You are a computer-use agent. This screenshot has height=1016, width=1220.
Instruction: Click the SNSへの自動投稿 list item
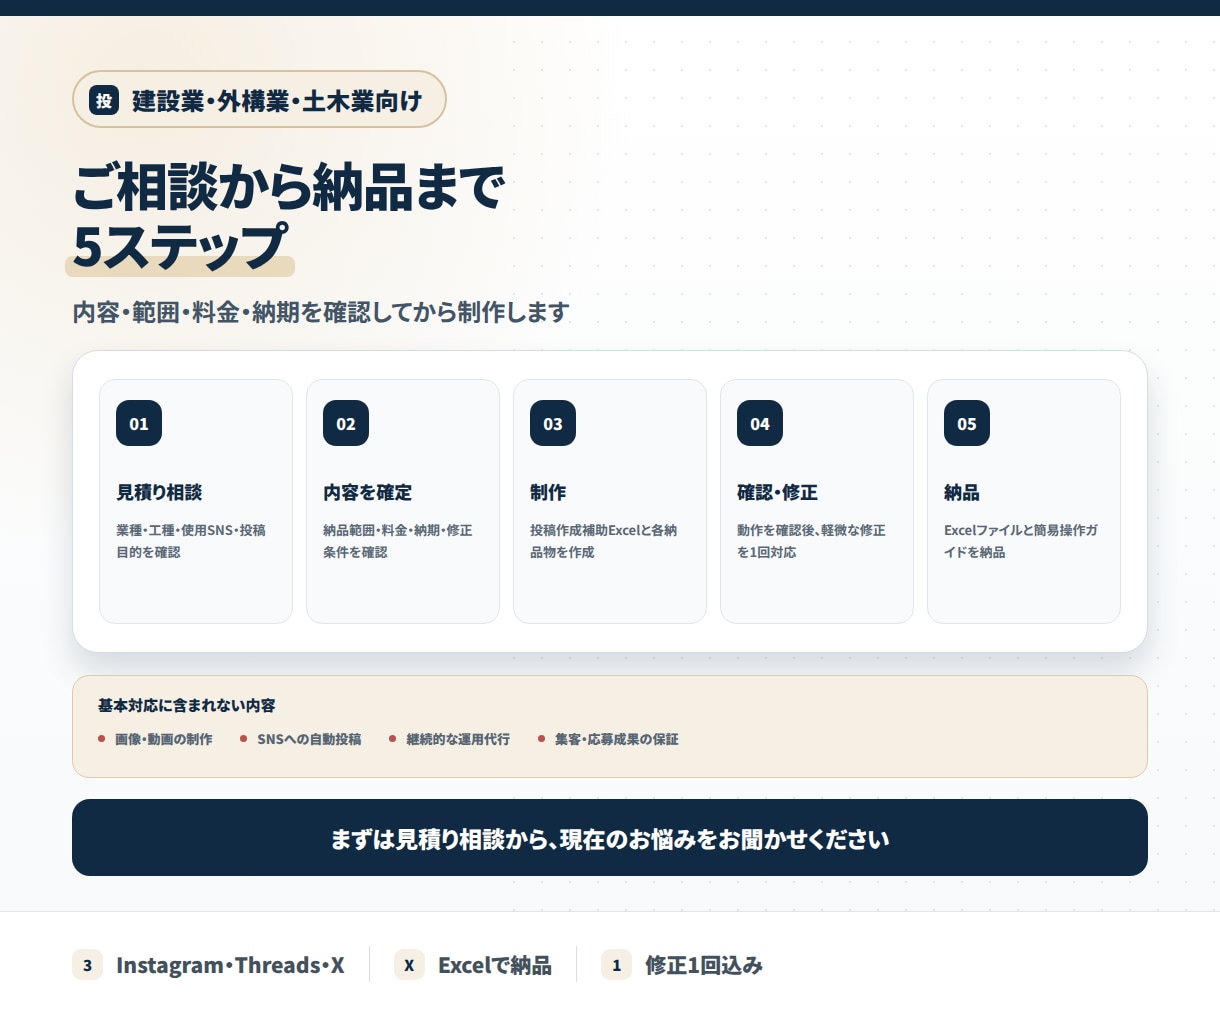[309, 739]
